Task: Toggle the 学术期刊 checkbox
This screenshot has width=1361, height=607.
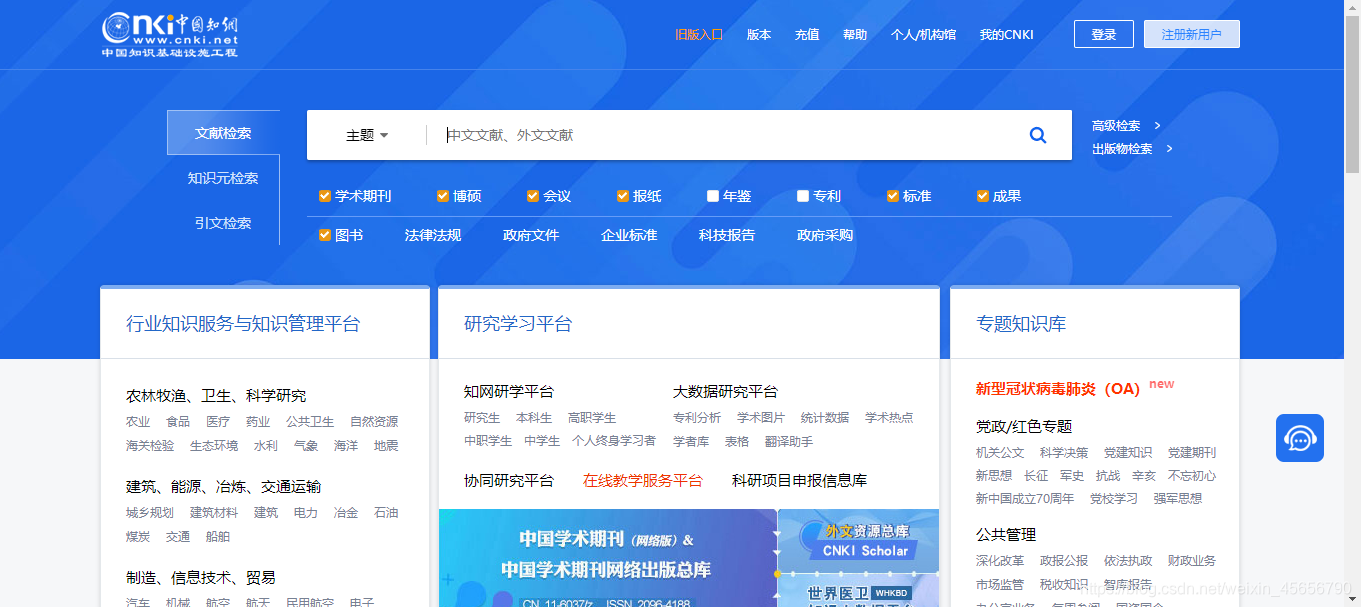Action: click(x=325, y=196)
